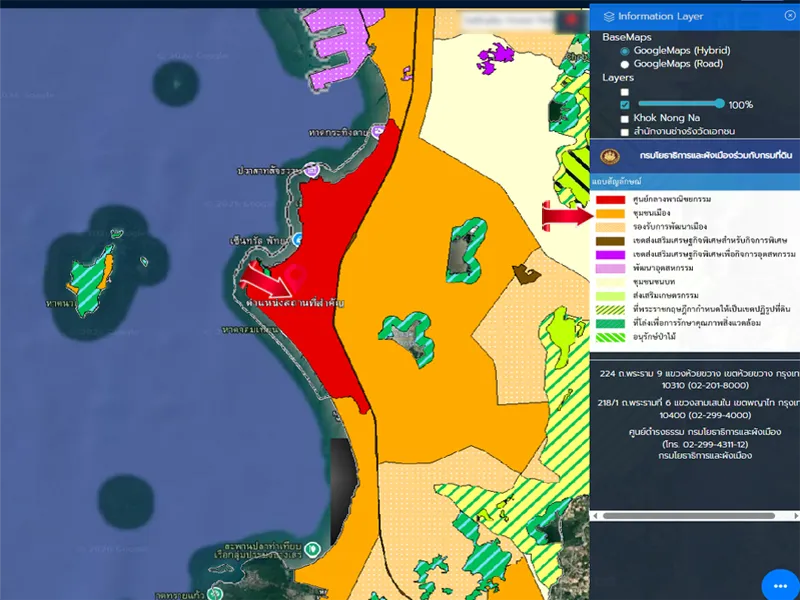Click the department emblem logo icon
Screen dimensions: 800x600
[x=610, y=157]
